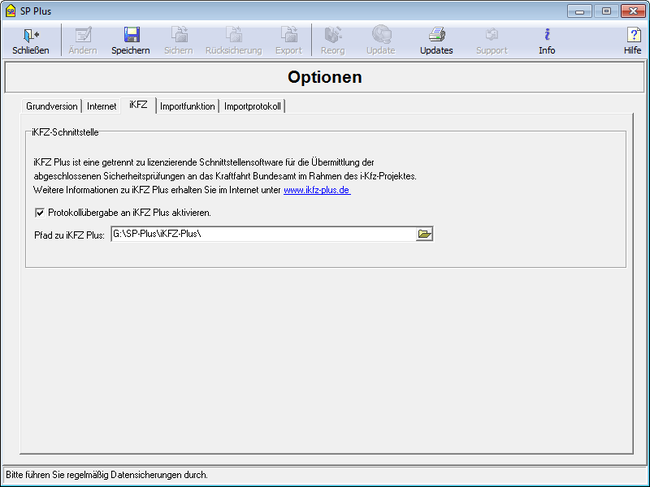
Task: Open the Importfunktion tab
Action: pyautogui.click(x=187, y=106)
